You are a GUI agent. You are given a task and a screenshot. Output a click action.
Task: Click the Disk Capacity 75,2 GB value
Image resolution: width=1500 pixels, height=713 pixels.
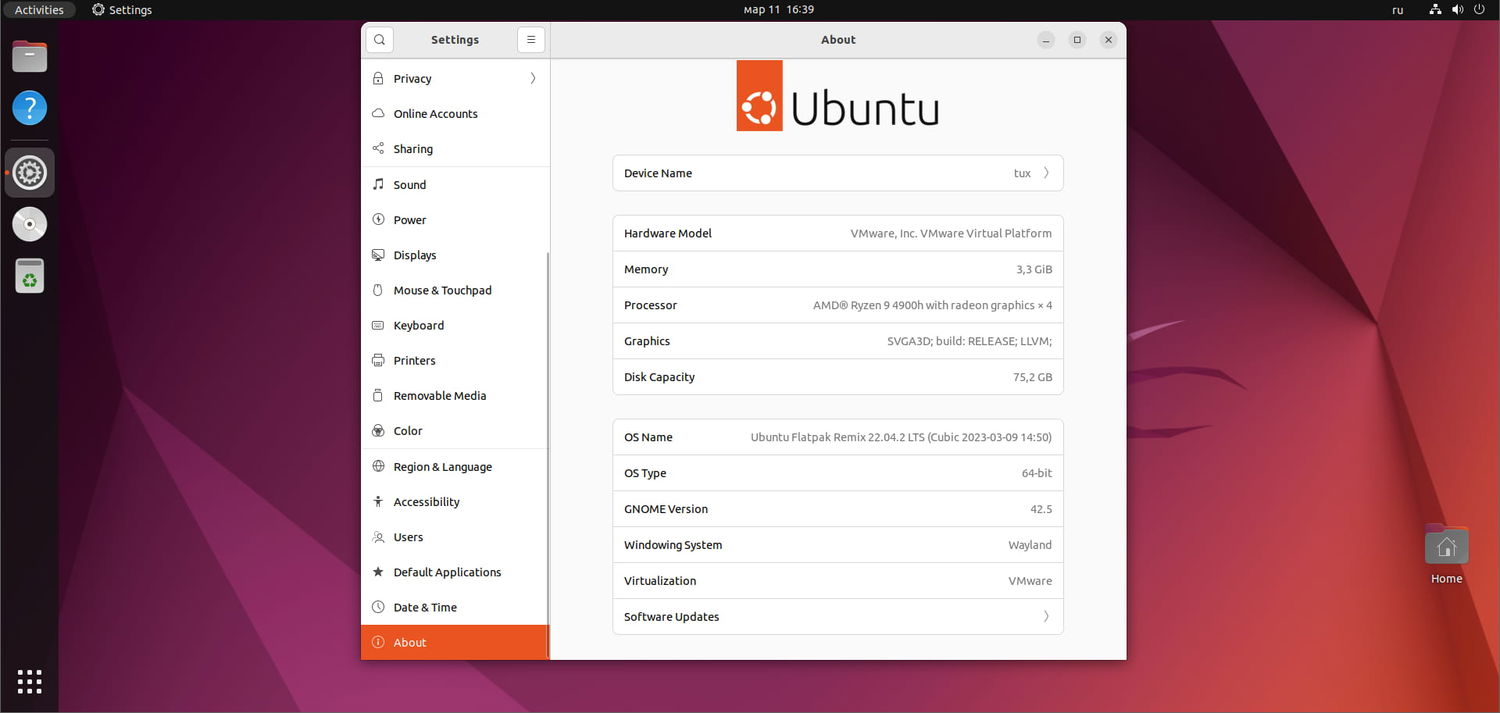click(x=1032, y=377)
